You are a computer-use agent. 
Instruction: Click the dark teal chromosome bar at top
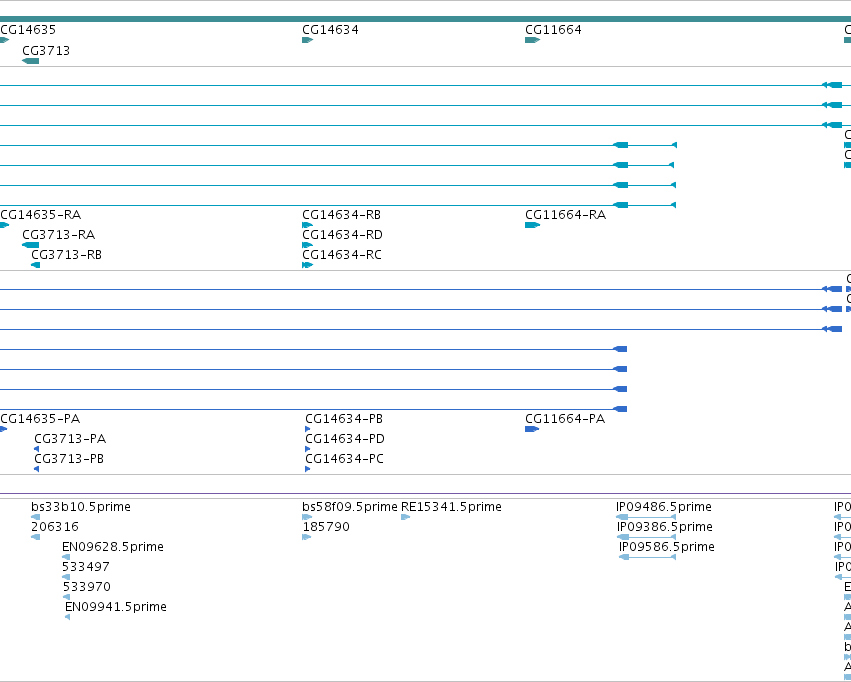[x=426, y=19]
